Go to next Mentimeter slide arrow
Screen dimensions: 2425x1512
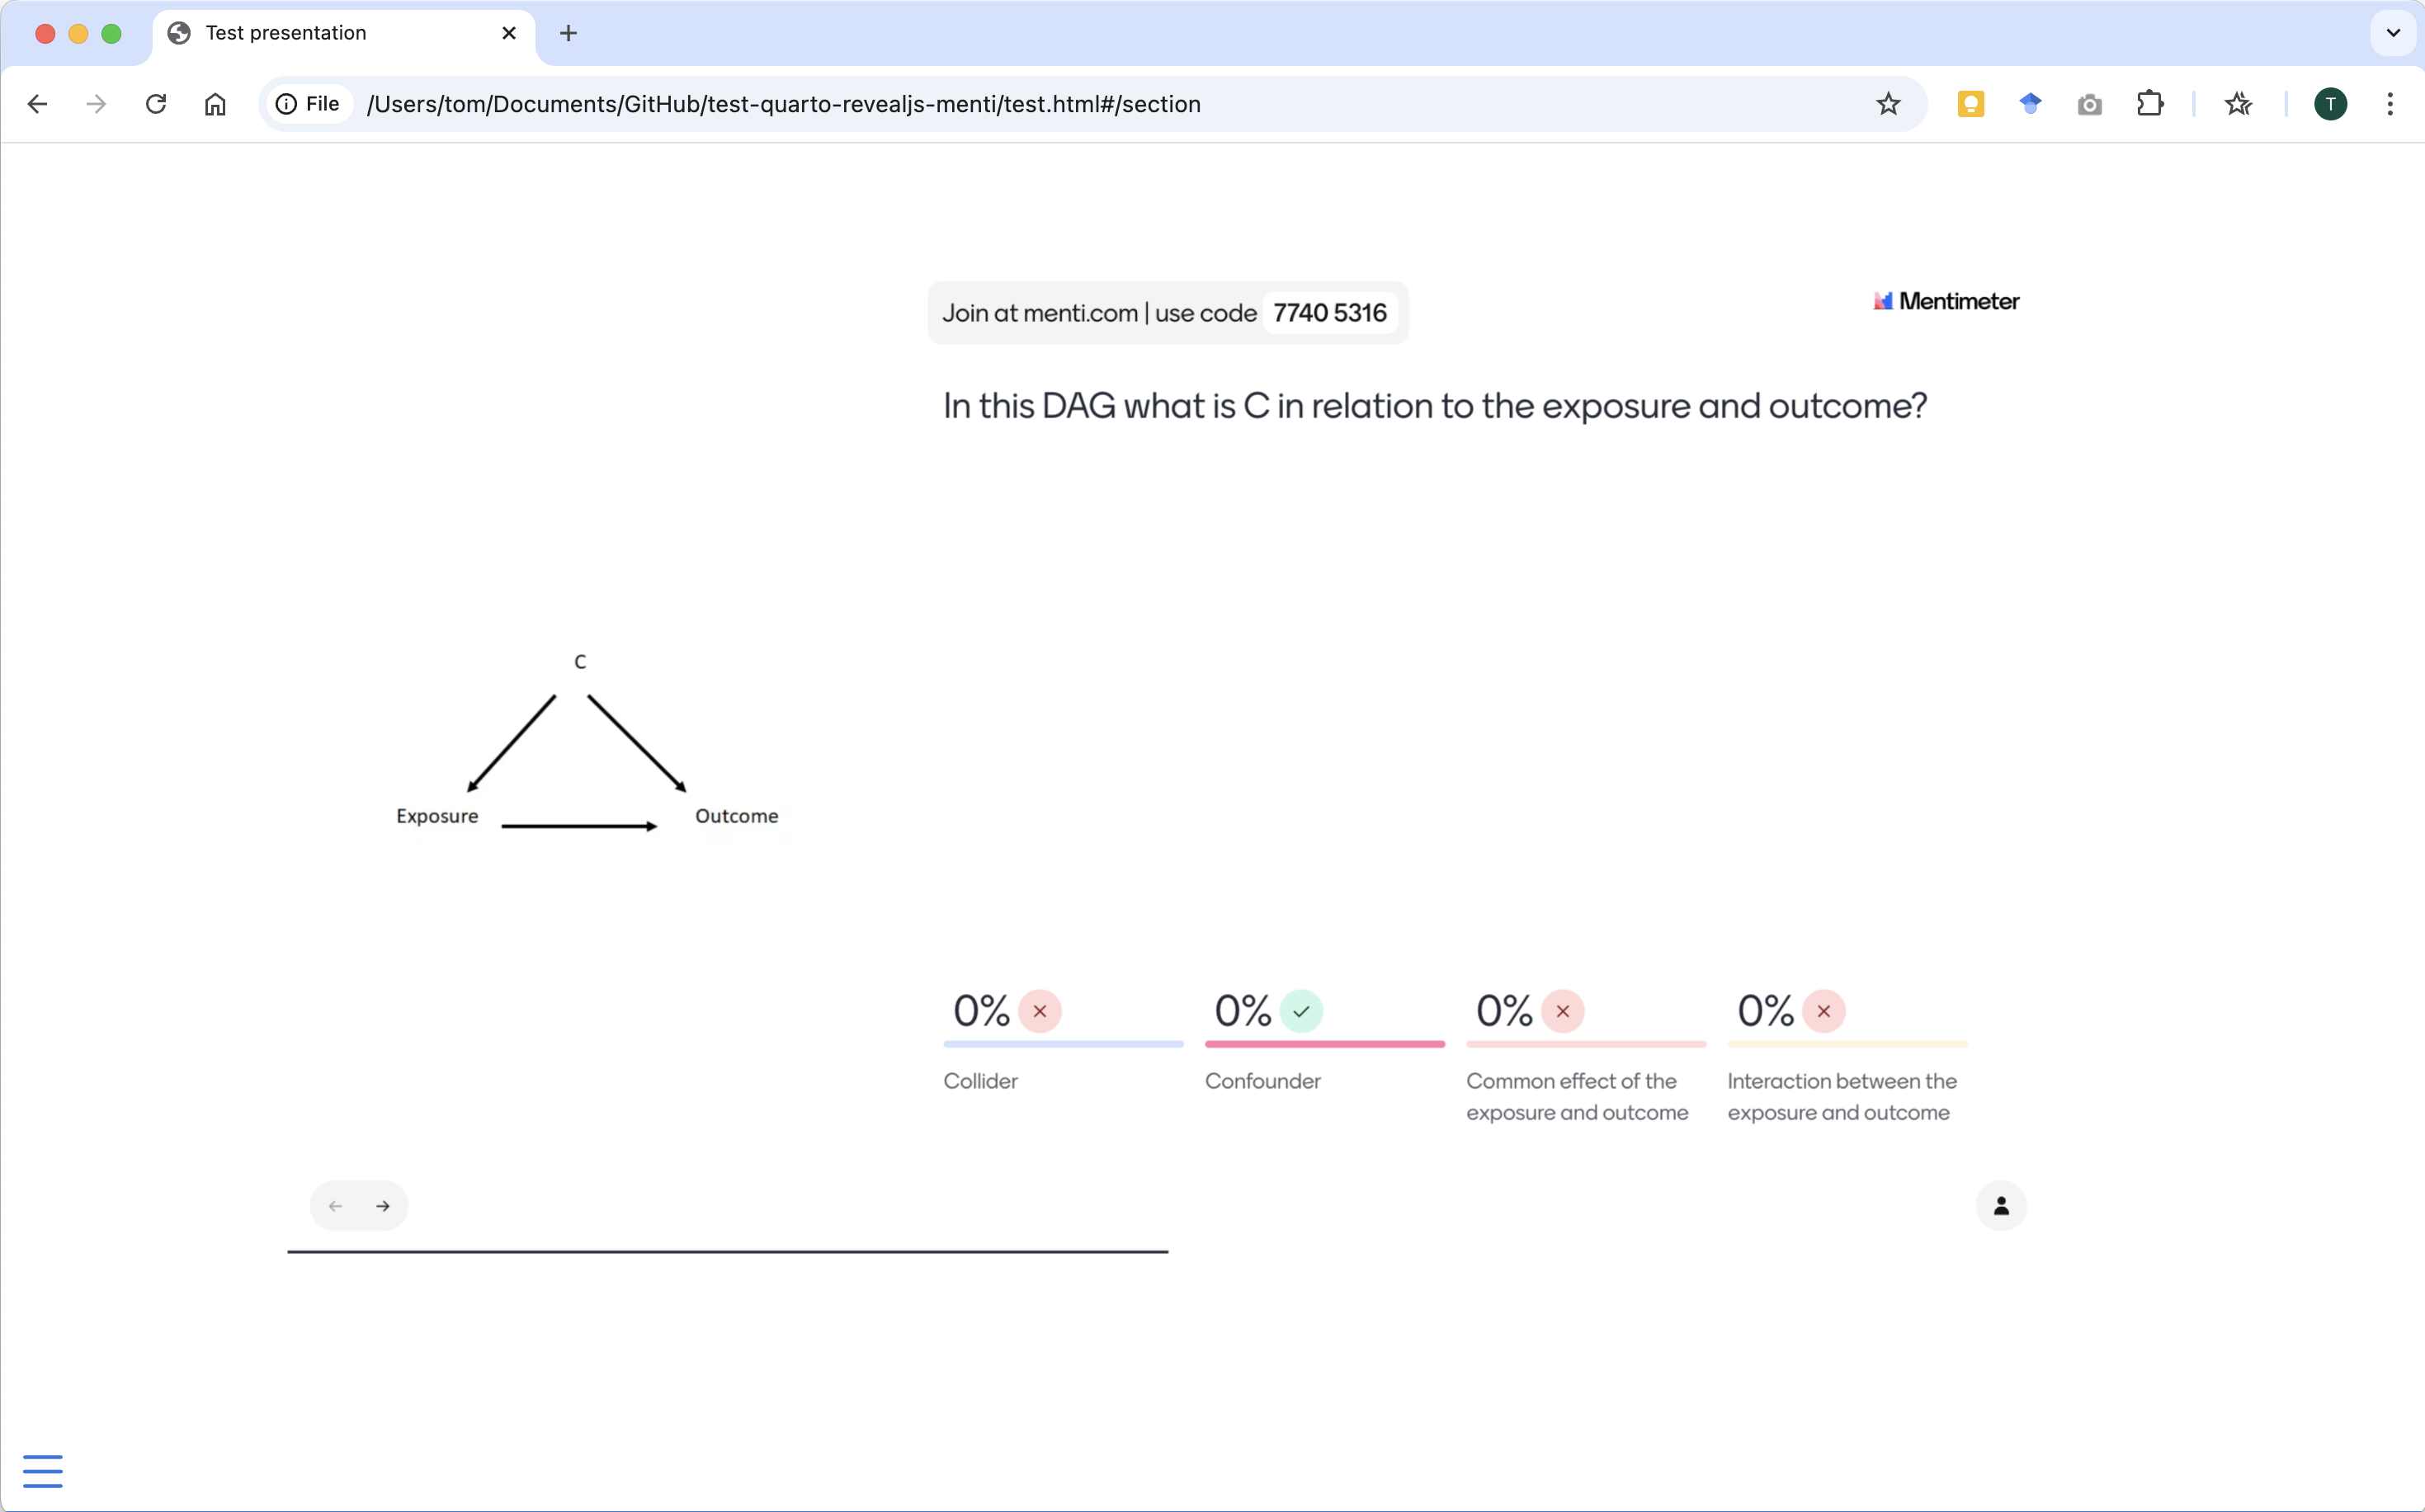[x=383, y=1206]
